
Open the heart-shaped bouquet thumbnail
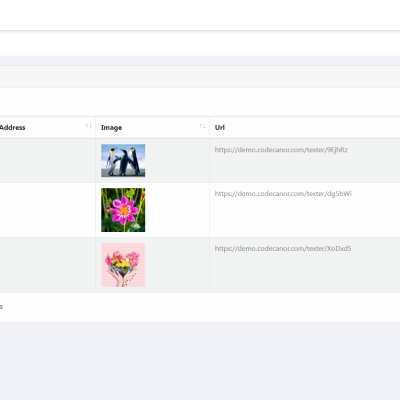click(x=123, y=265)
